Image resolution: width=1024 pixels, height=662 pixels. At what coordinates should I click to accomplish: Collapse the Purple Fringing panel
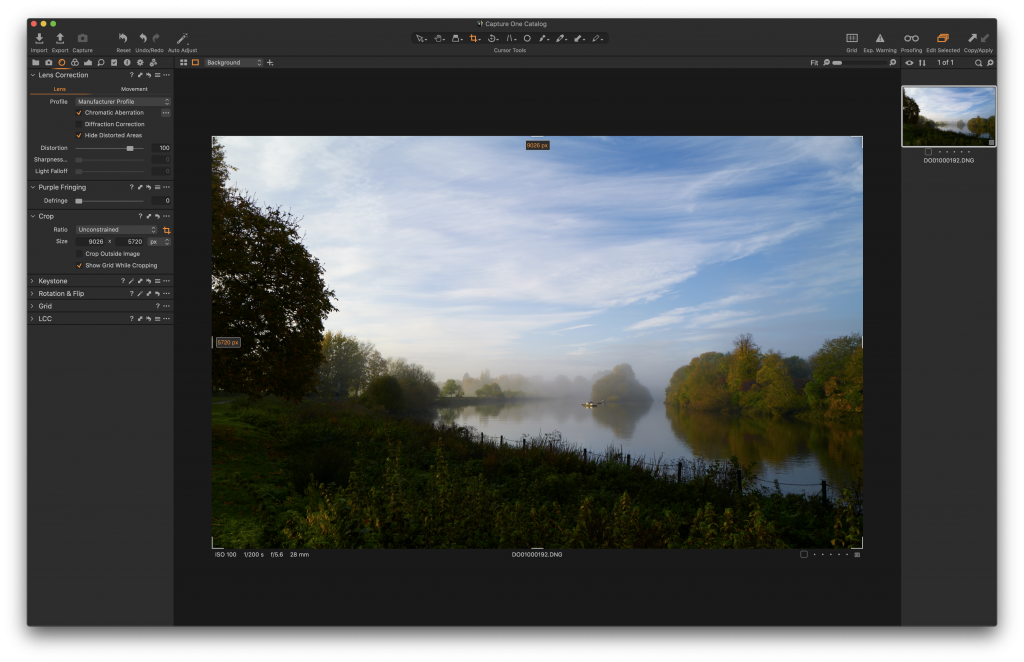click(x=33, y=187)
